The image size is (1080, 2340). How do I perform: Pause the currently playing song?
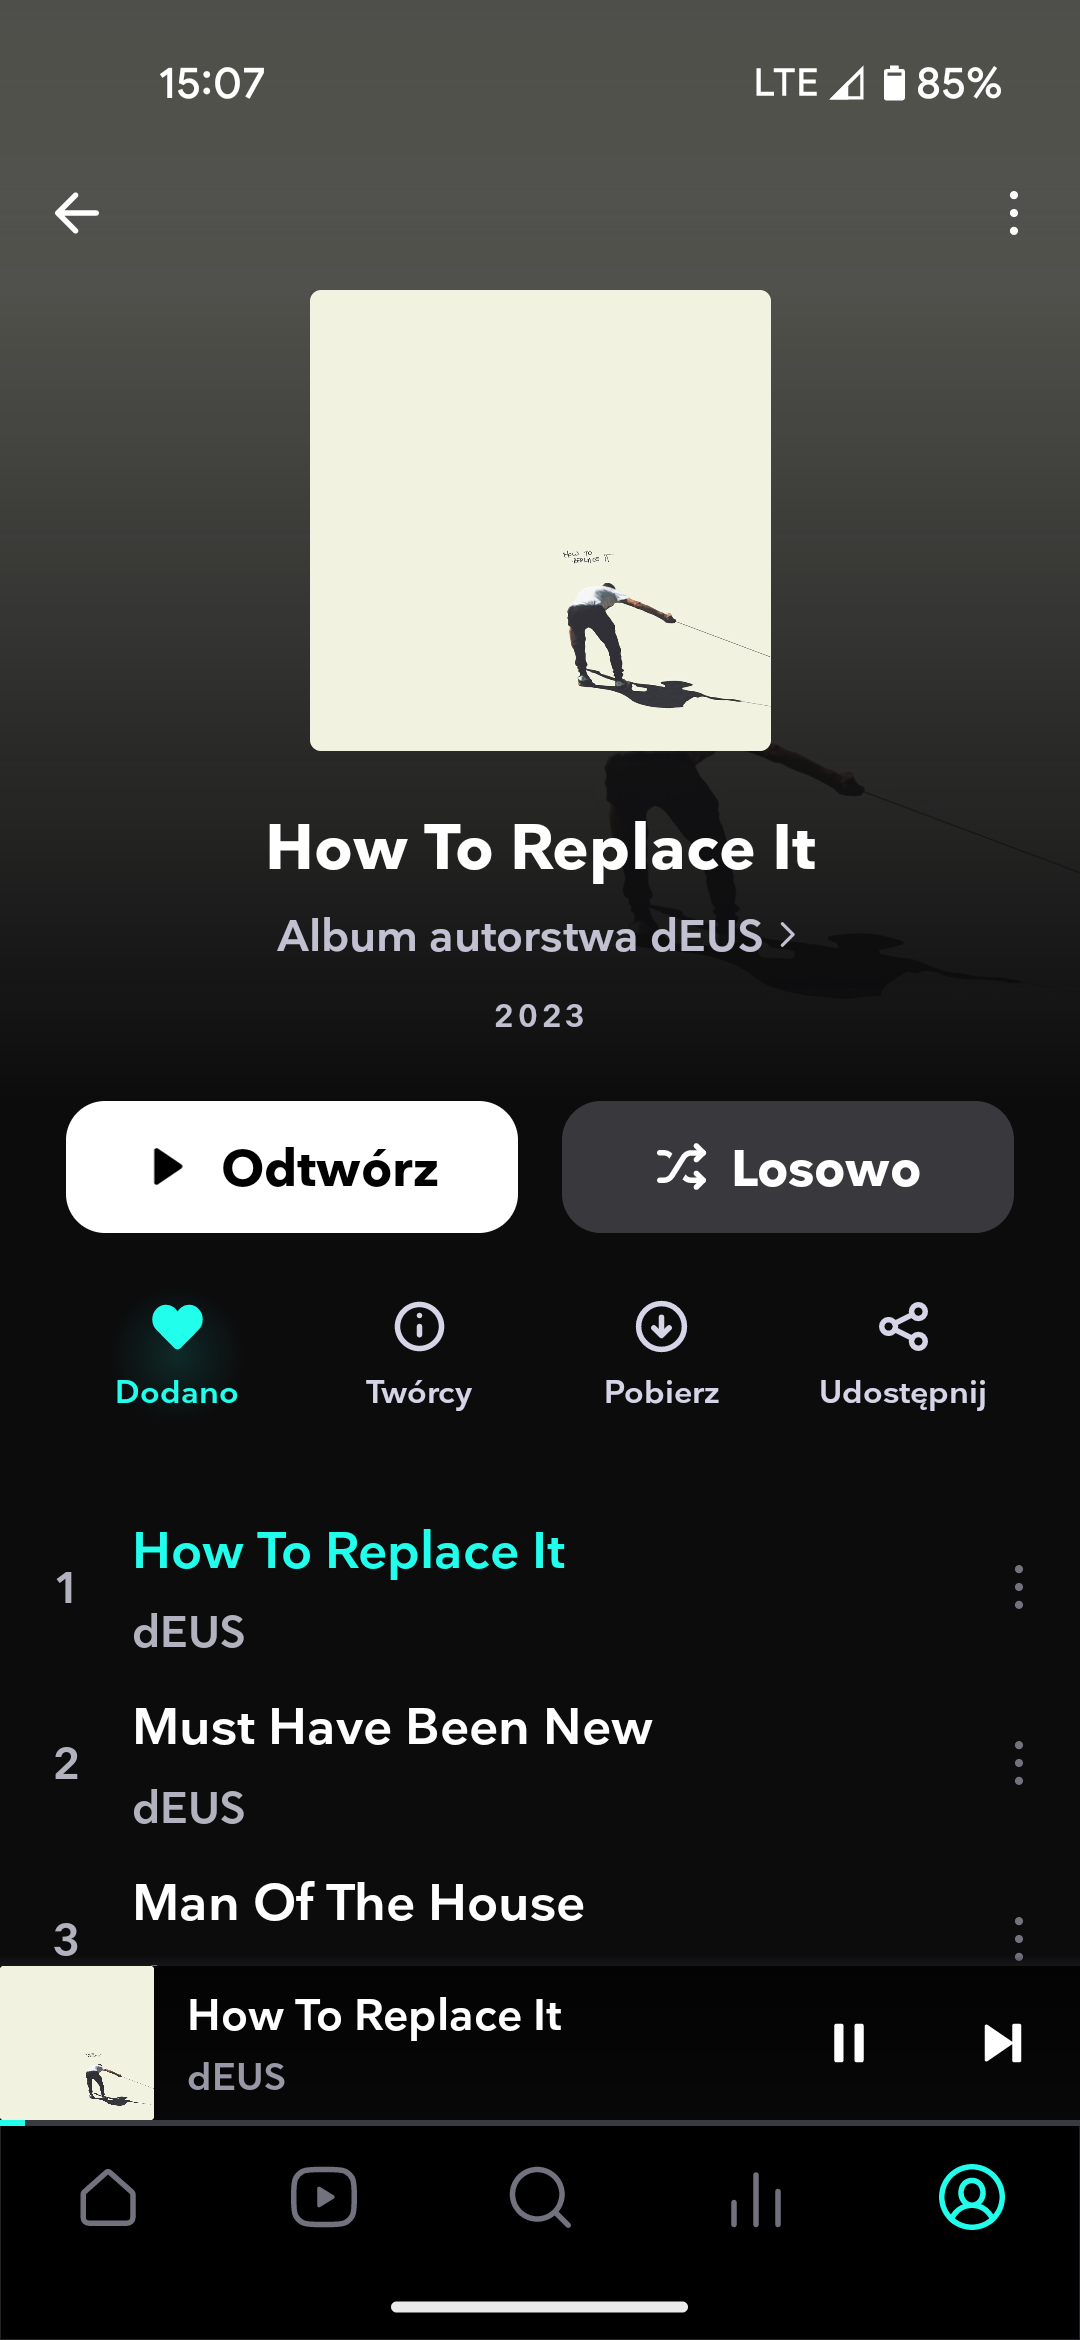point(849,2043)
